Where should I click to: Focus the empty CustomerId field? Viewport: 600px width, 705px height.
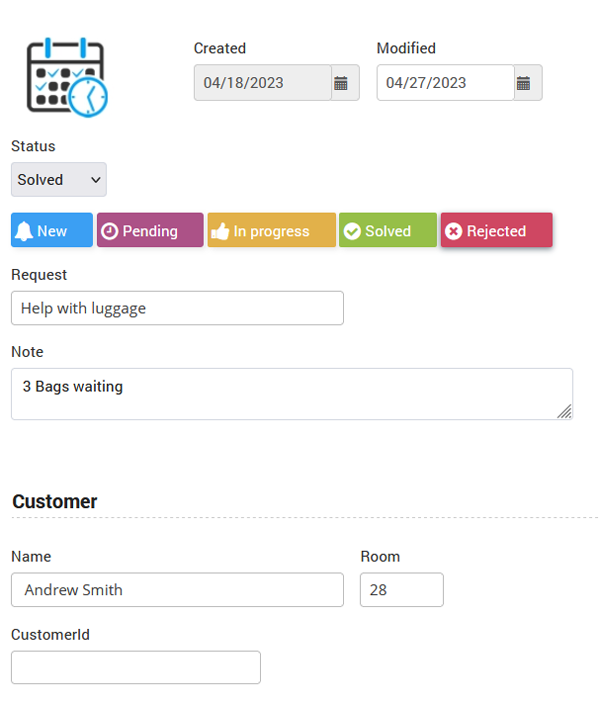(x=135, y=667)
